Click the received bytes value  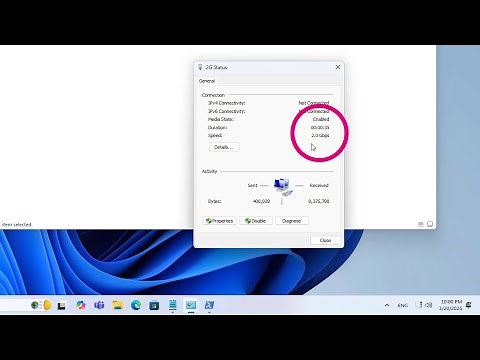(319, 201)
